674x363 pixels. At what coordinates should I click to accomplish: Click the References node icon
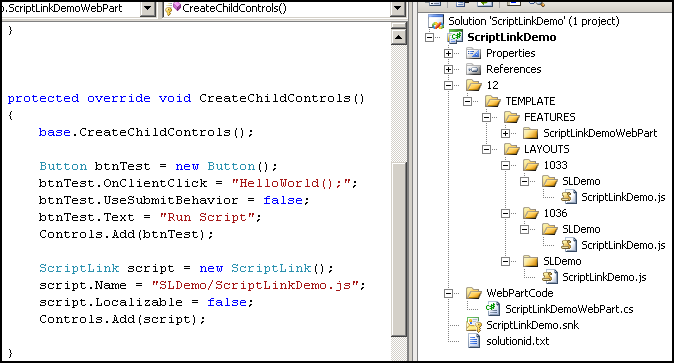[x=473, y=69]
